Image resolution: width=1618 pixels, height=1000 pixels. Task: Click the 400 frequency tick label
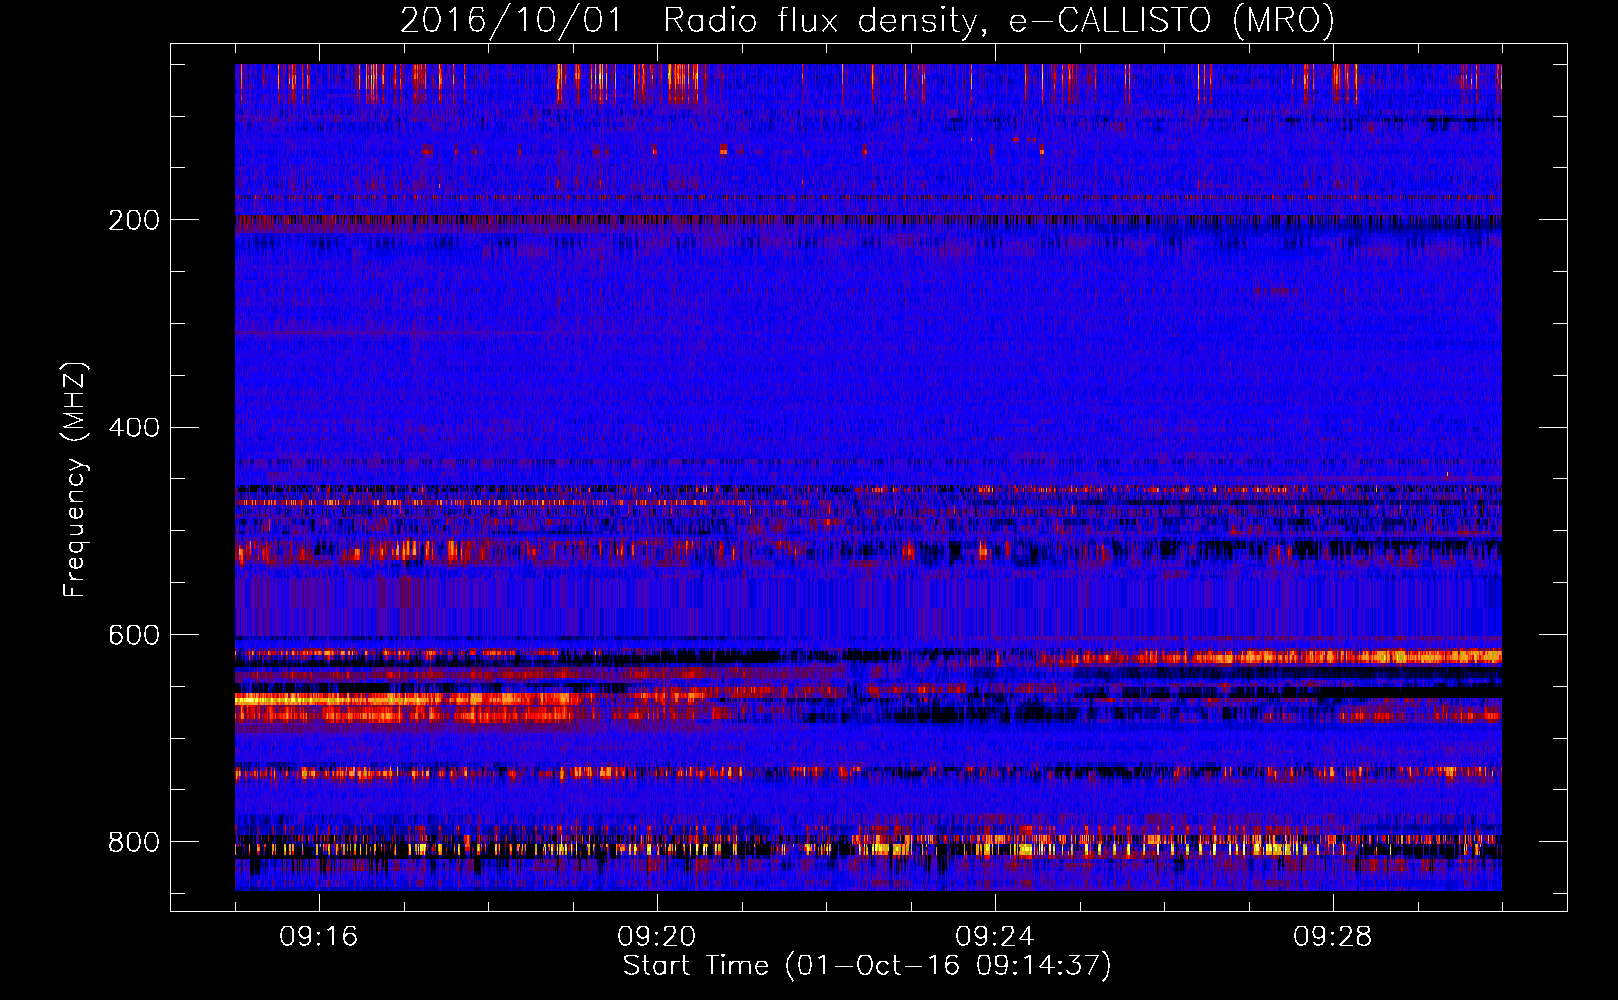[134, 428]
